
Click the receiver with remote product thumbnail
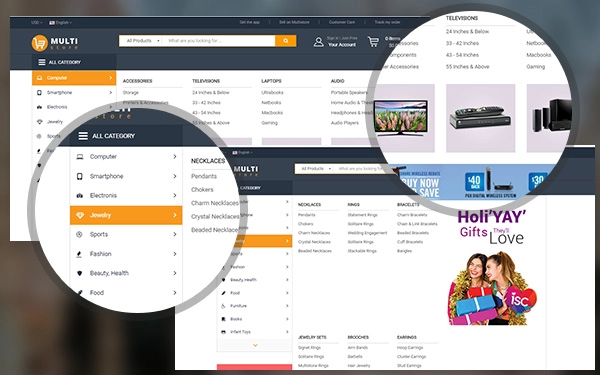[480, 118]
